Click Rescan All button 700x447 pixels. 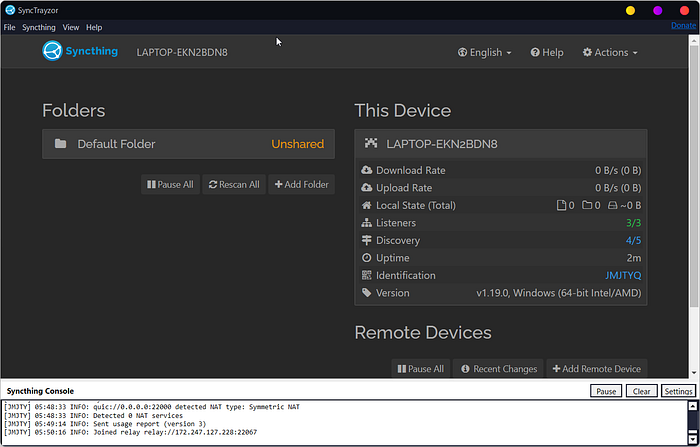(x=234, y=184)
